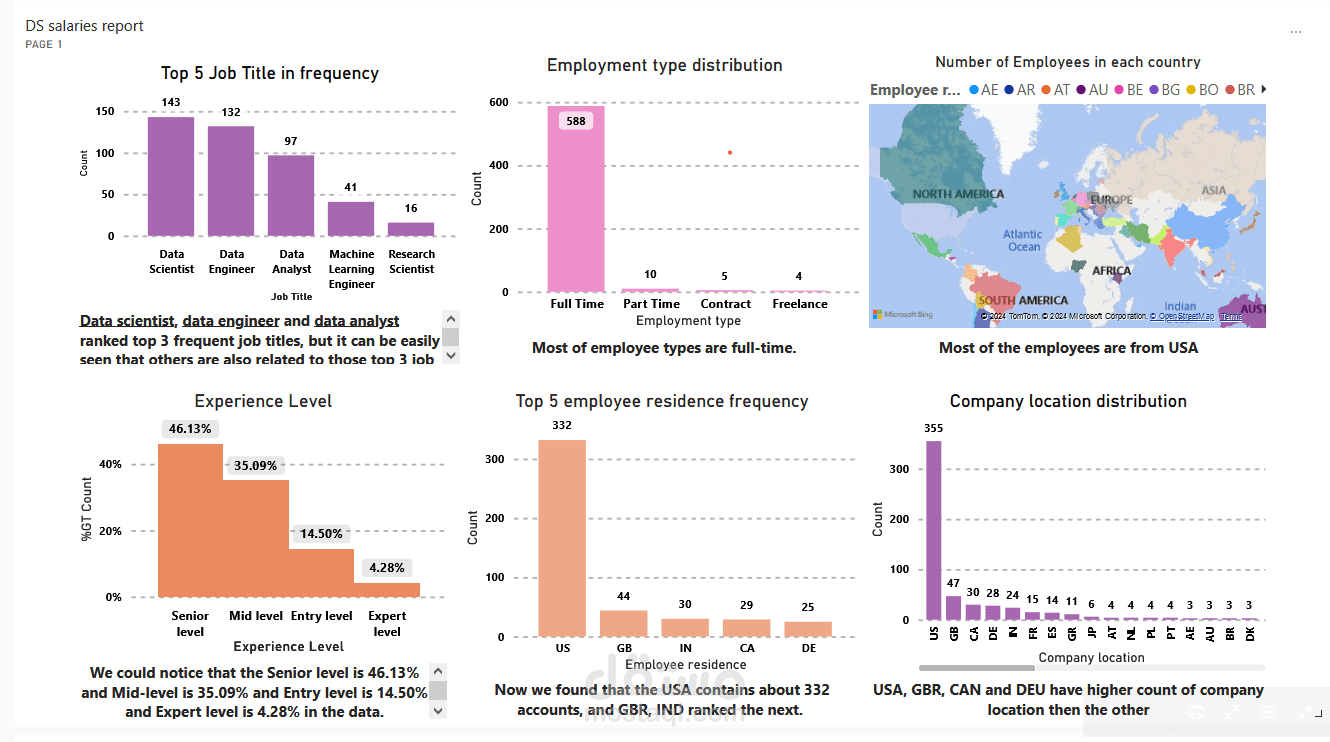Viewport: 1330px width, 742px height.
Task: Select the US bar in employee residence chart
Action: click(563, 538)
